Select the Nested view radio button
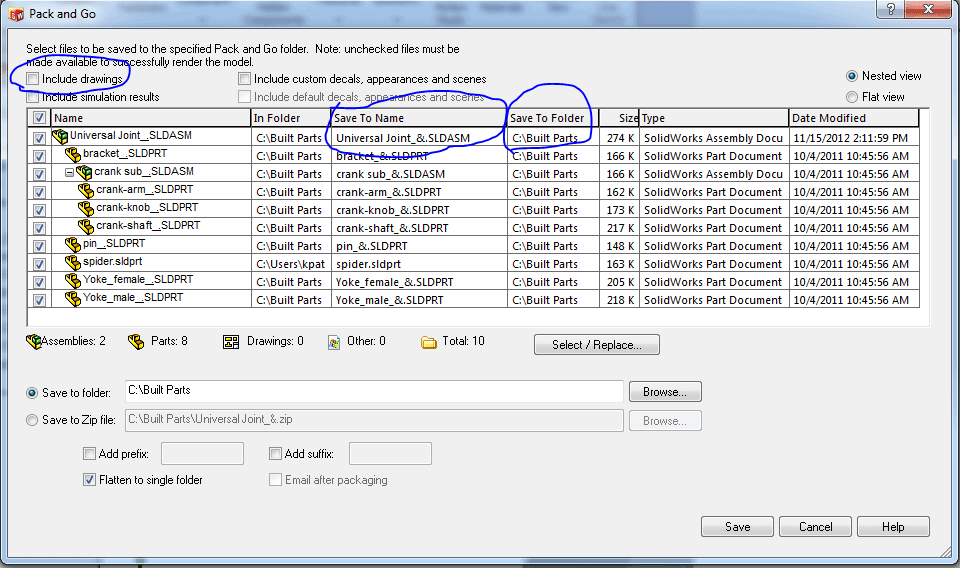Image resolution: width=960 pixels, height=568 pixels. 852,77
